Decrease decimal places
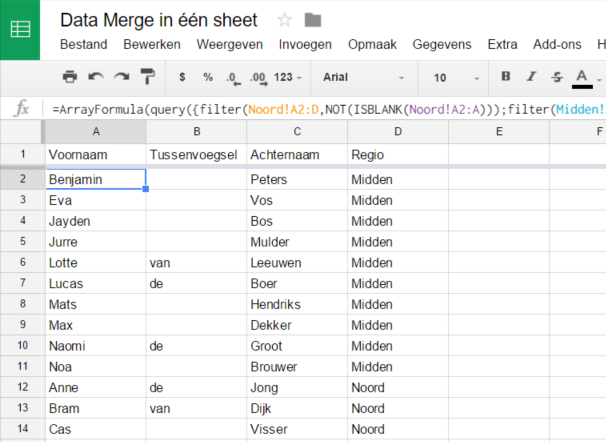Viewport: 606px width, 442px height. [x=233, y=78]
